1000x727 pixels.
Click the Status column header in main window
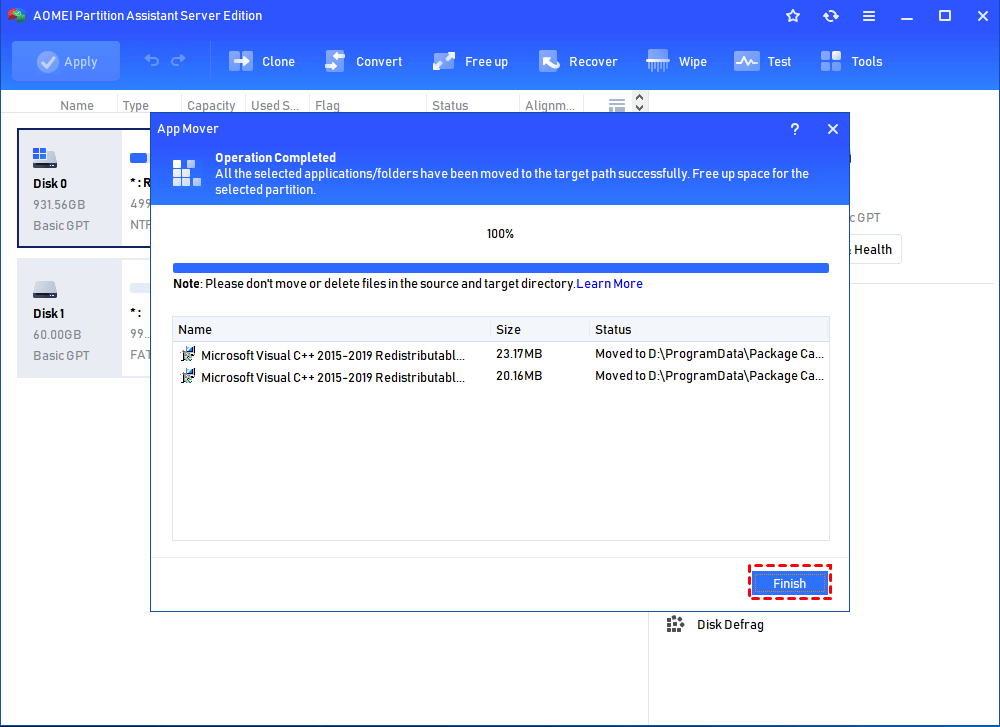450,105
